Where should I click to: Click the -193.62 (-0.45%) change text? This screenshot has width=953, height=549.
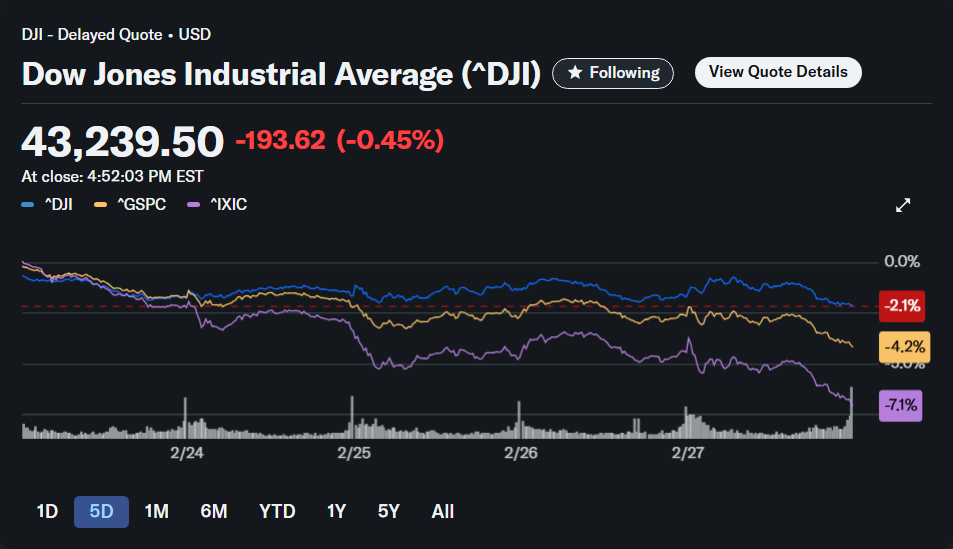pos(340,140)
